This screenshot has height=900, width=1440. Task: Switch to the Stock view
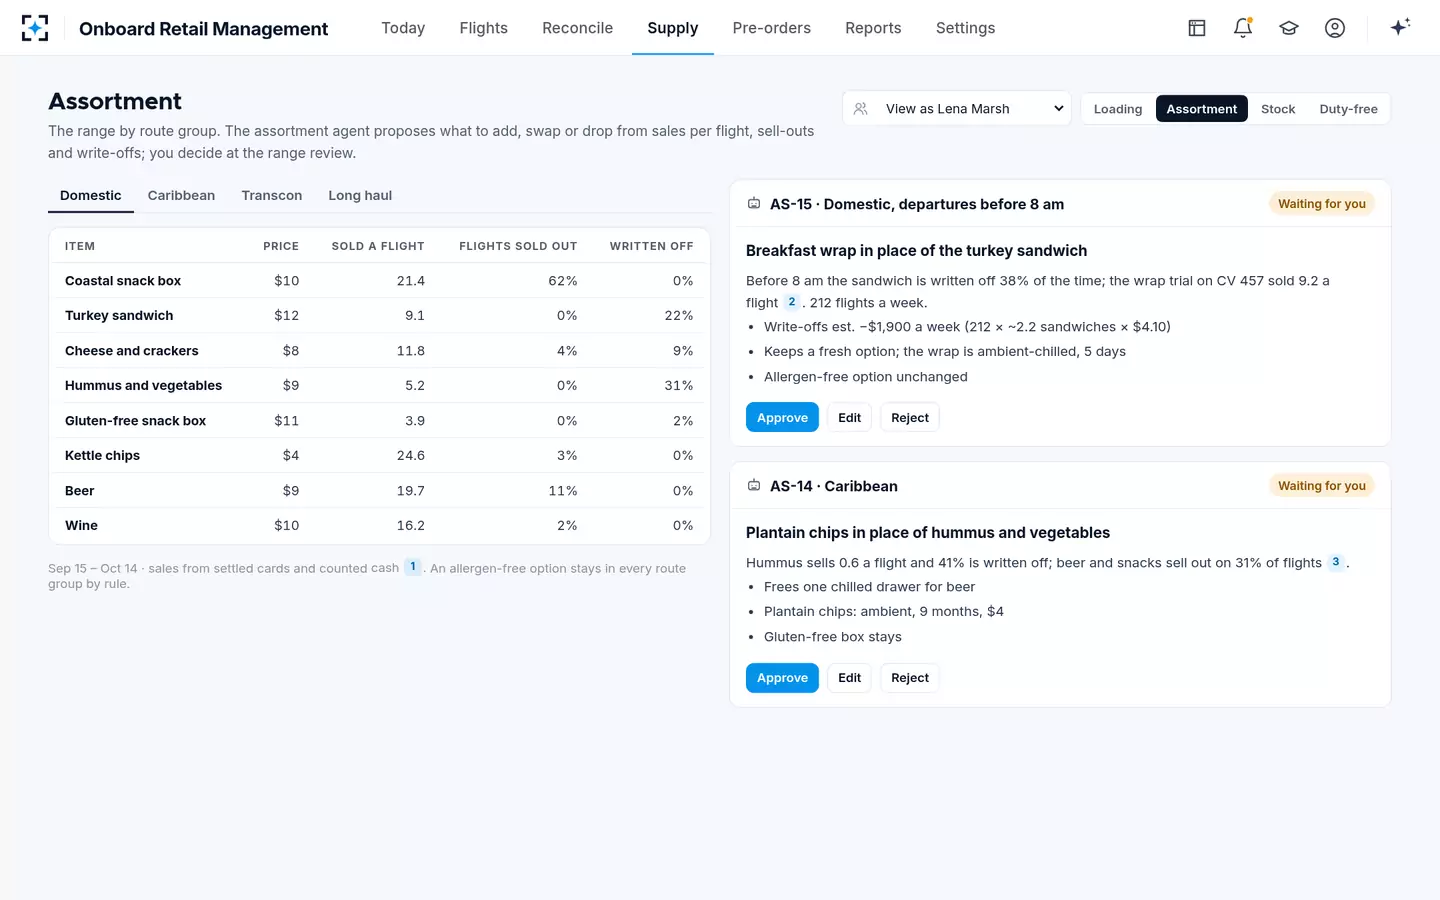click(x=1278, y=109)
